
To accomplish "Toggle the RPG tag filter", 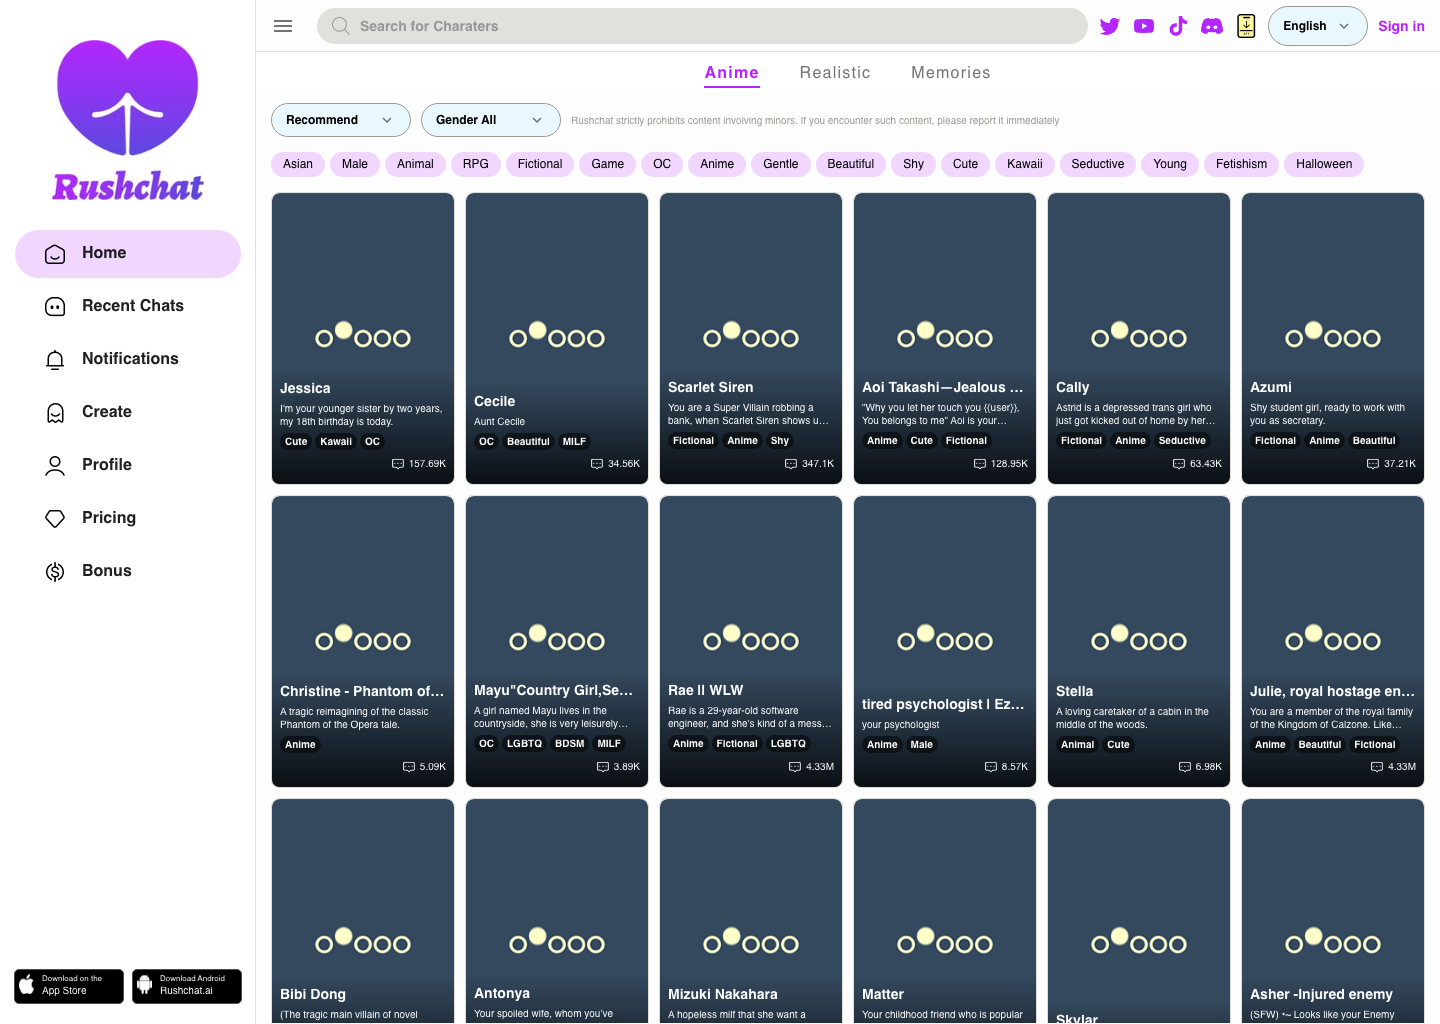I will [x=475, y=164].
